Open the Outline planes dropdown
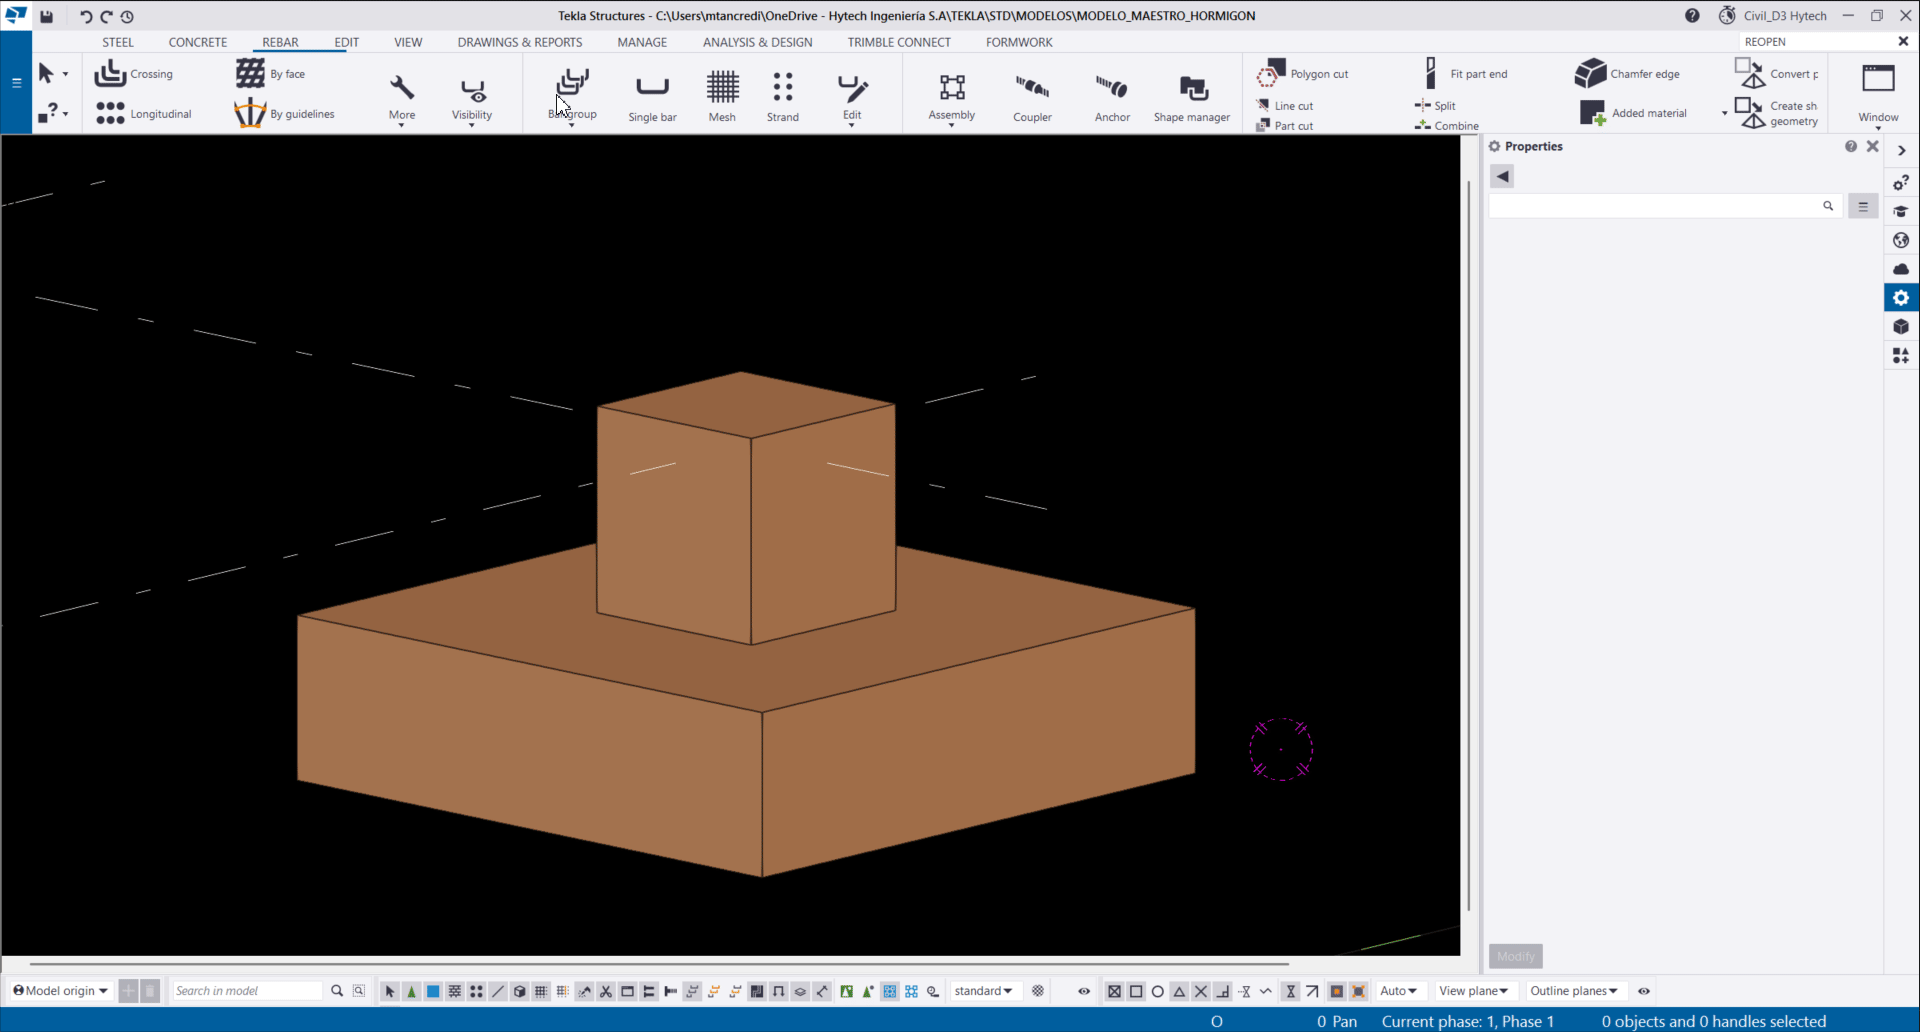The width and height of the screenshot is (1920, 1032). pyautogui.click(x=1573, y=991)
